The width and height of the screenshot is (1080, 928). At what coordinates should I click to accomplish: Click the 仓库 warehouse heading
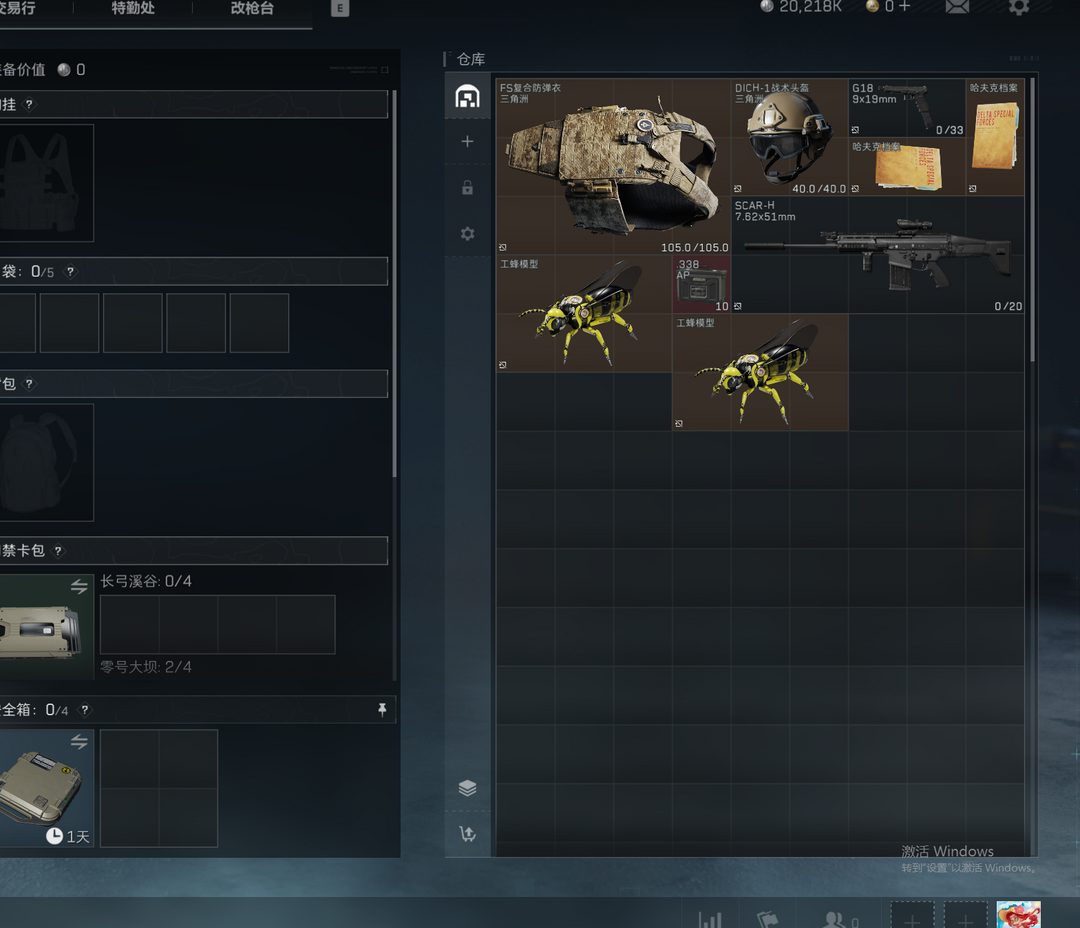pyautogui.click(x=471, y=59)
